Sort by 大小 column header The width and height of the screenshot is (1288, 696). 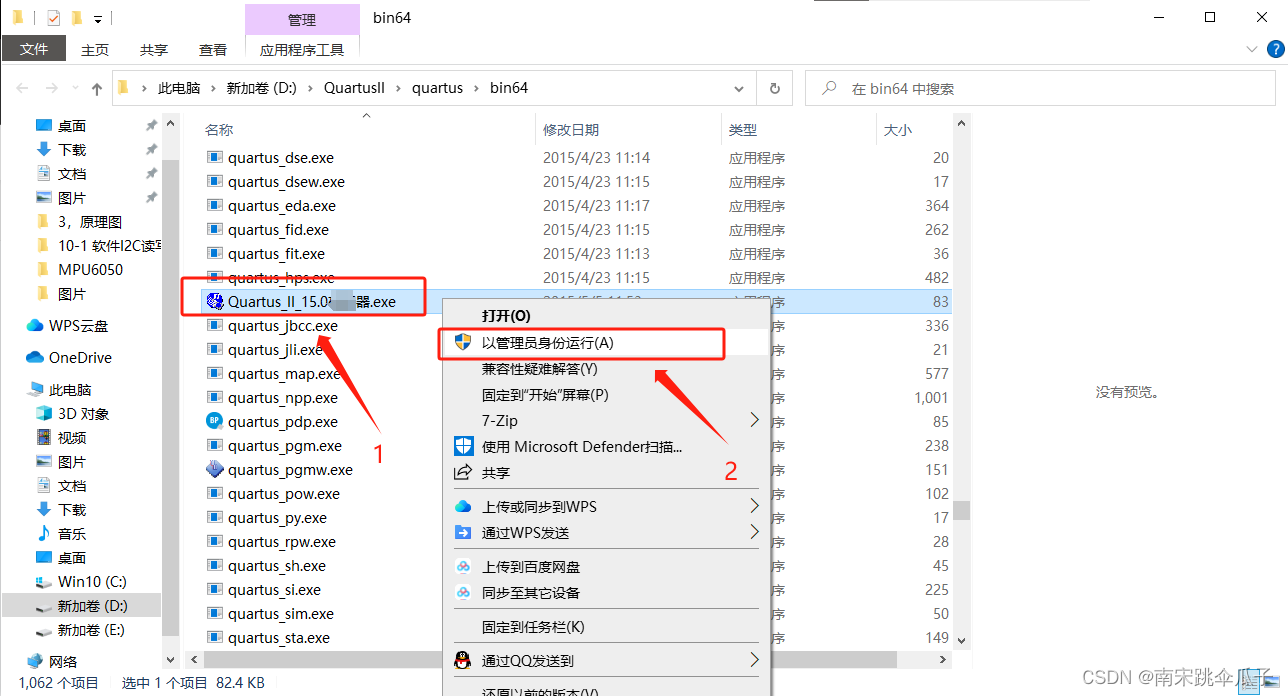point(898,130)
